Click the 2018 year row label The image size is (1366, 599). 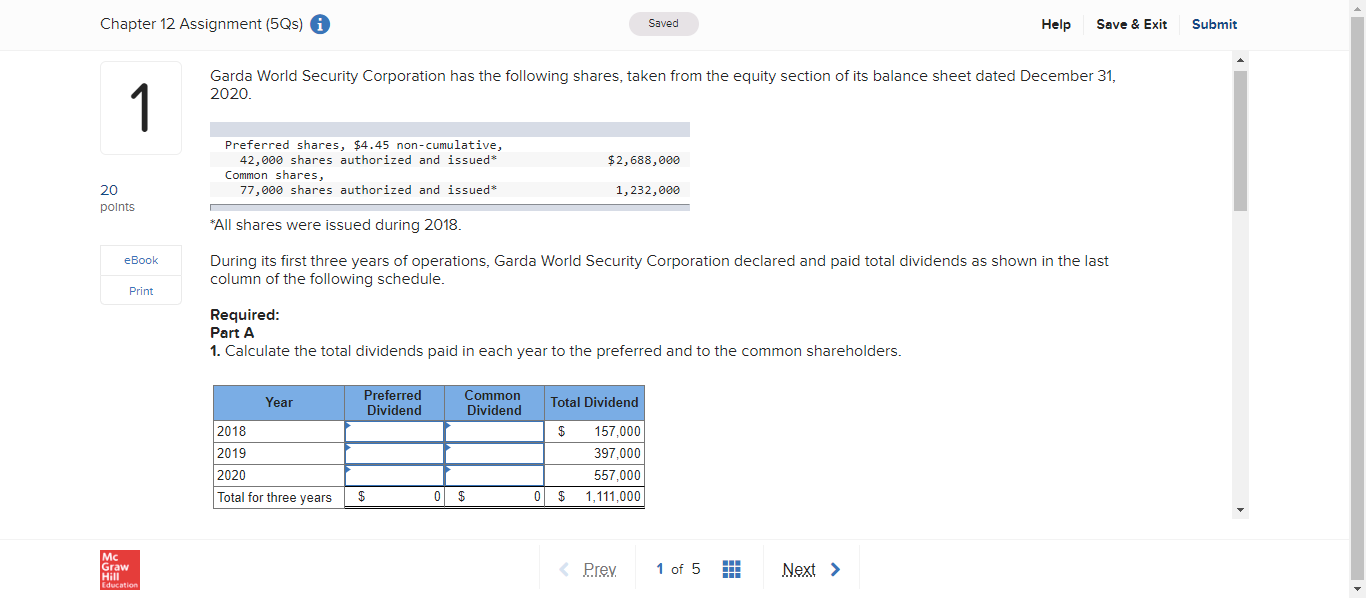coord(279,432)
